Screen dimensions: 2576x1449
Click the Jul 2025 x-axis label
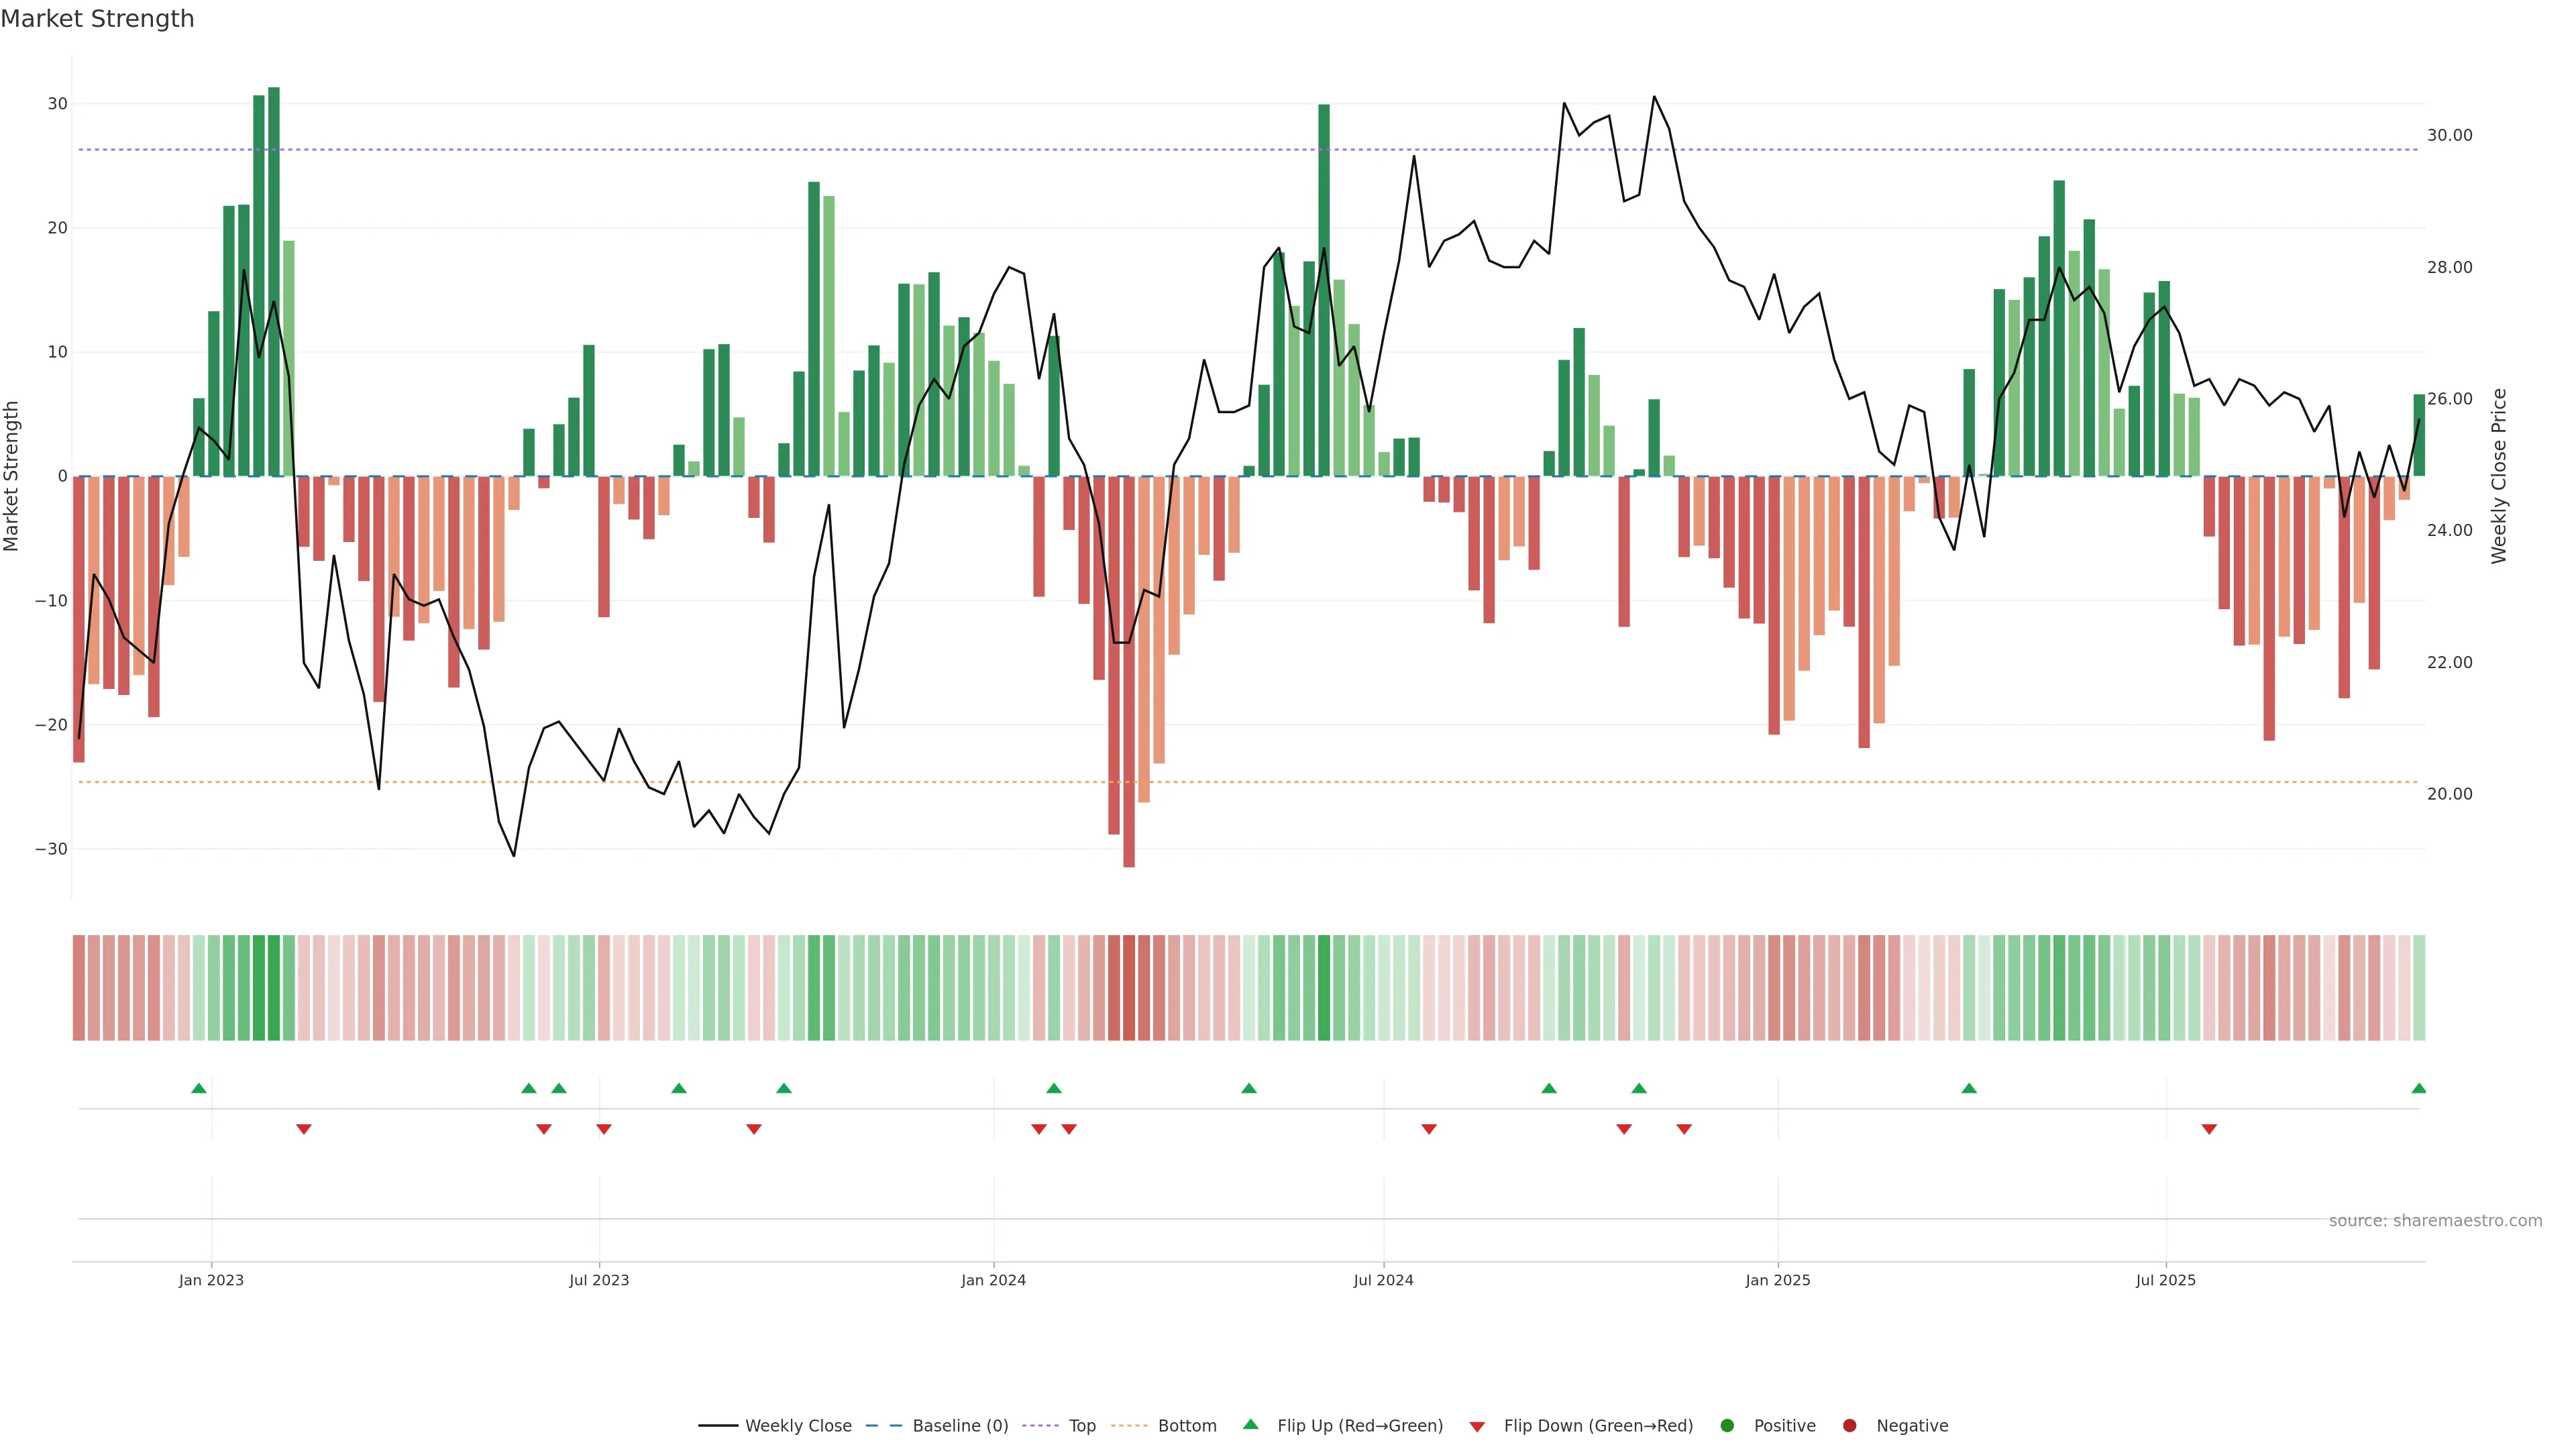(2165, 1280)
